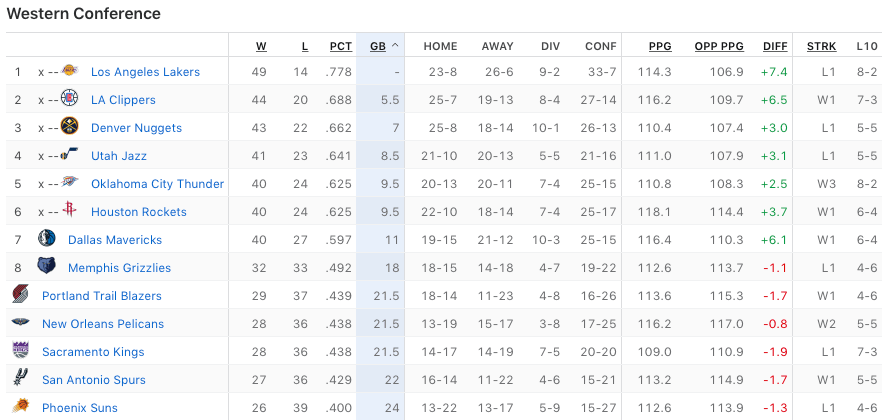892x420 pixels.
Task: Sort standings by the W column
Action: [x=261, y=46]
